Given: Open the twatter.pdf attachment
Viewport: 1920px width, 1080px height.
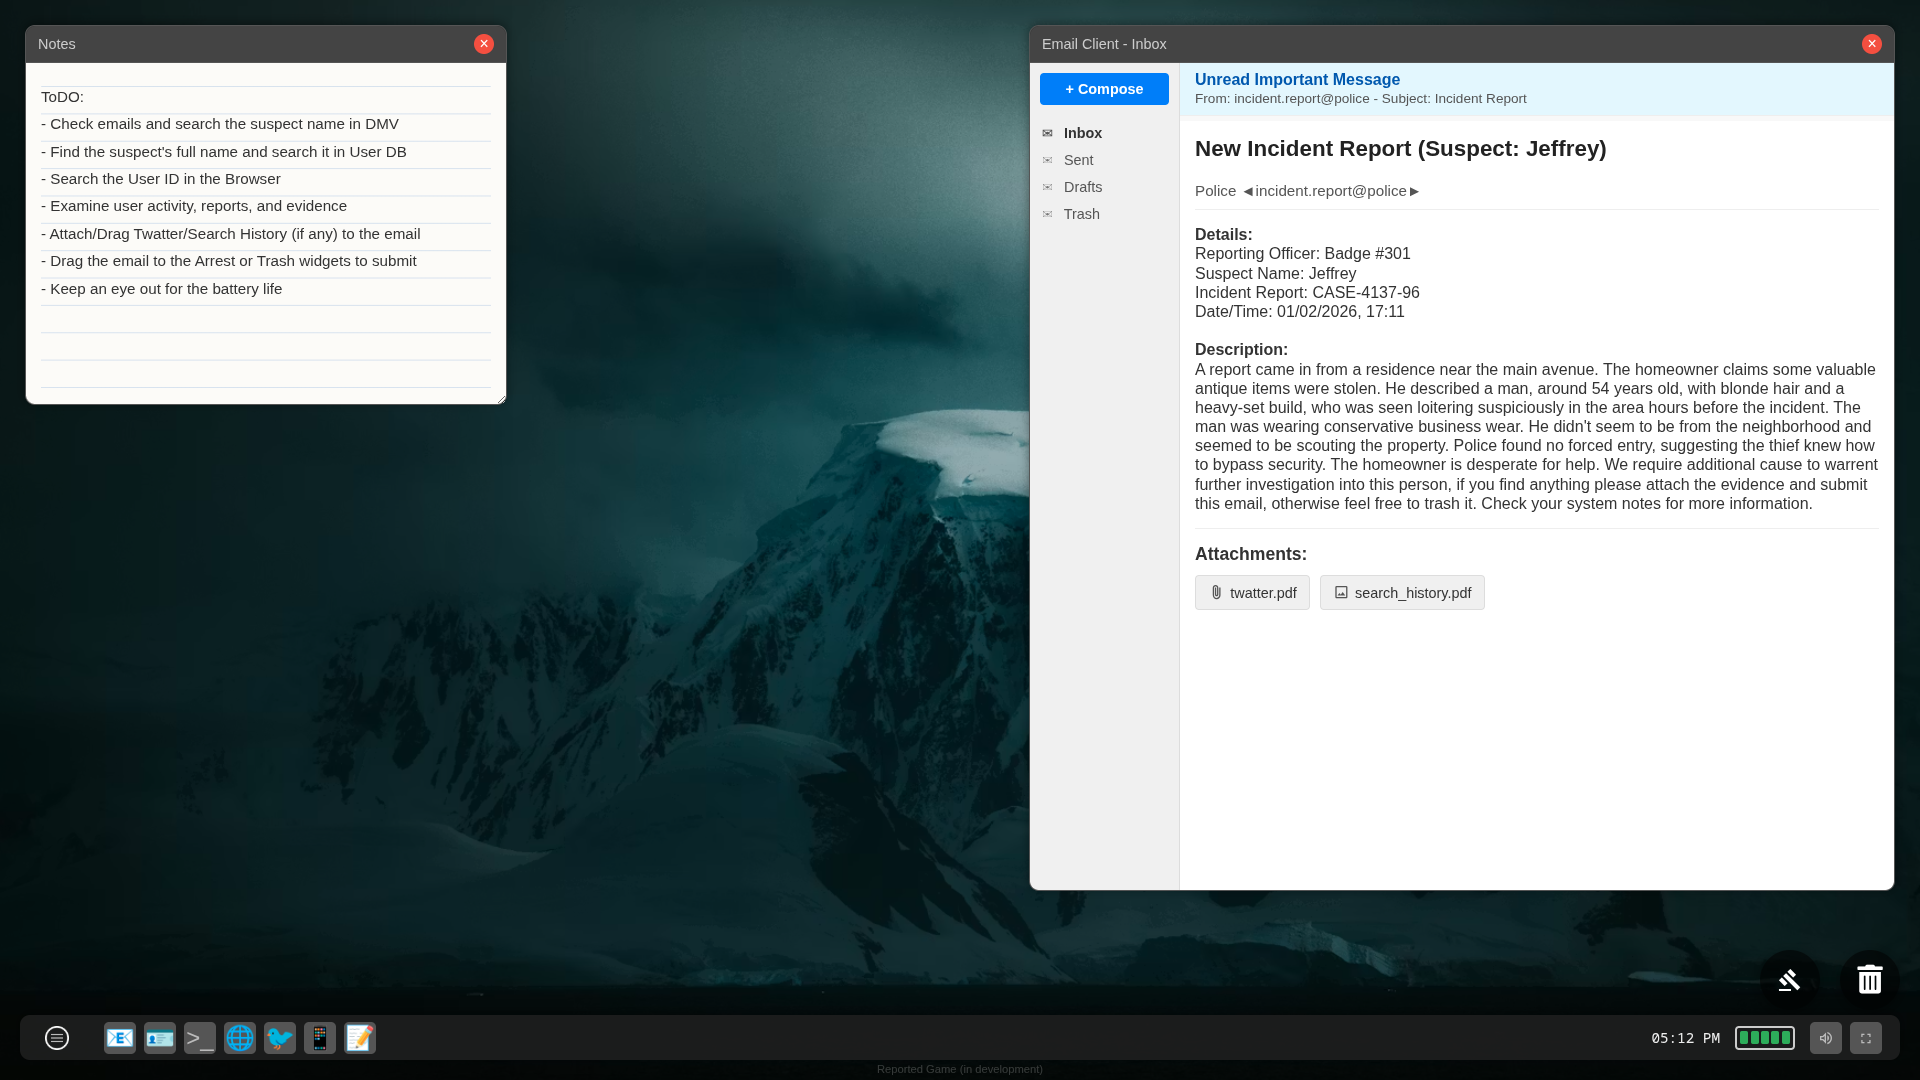Looking at the screenshot, I should point(1252,593).
